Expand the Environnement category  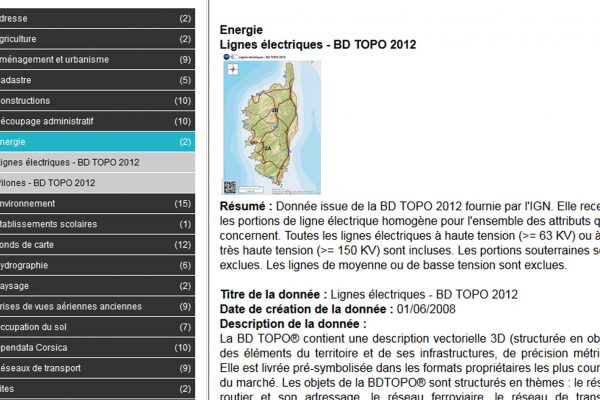click(97, 204)
